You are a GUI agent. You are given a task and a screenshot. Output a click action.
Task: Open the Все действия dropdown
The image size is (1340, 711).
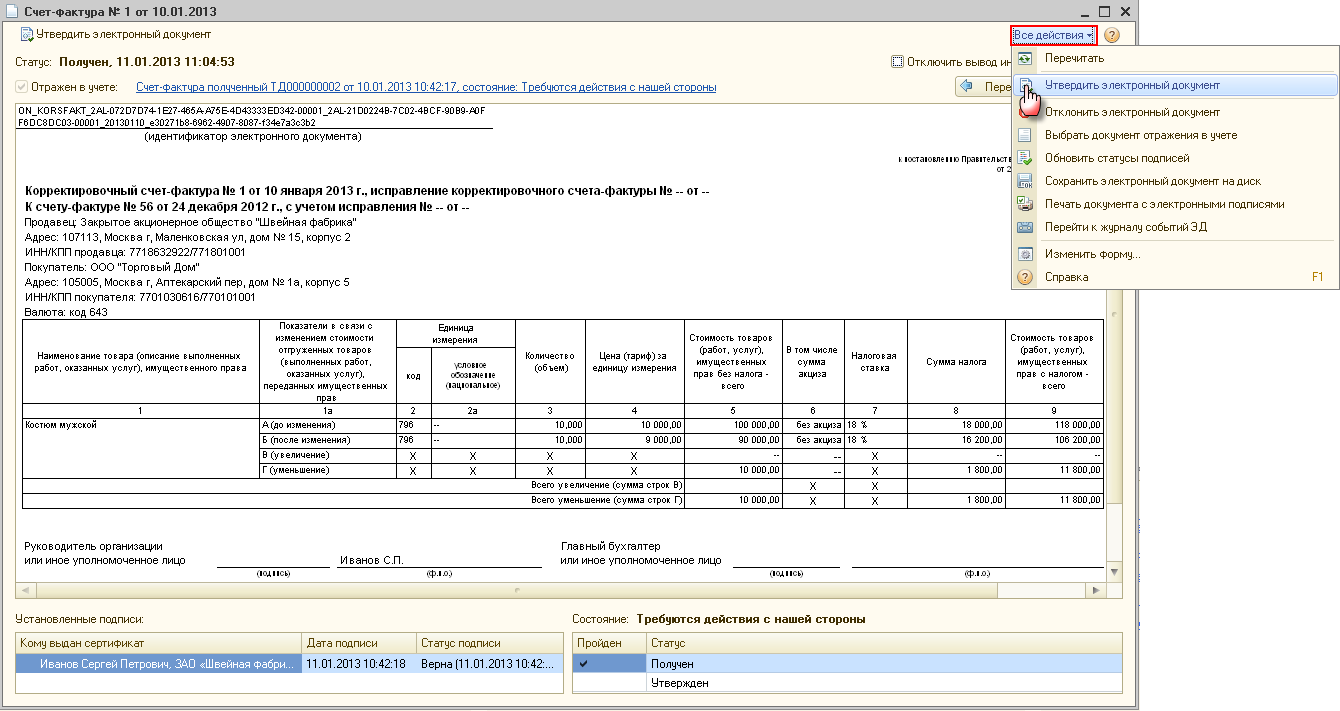pos(1053,35)
